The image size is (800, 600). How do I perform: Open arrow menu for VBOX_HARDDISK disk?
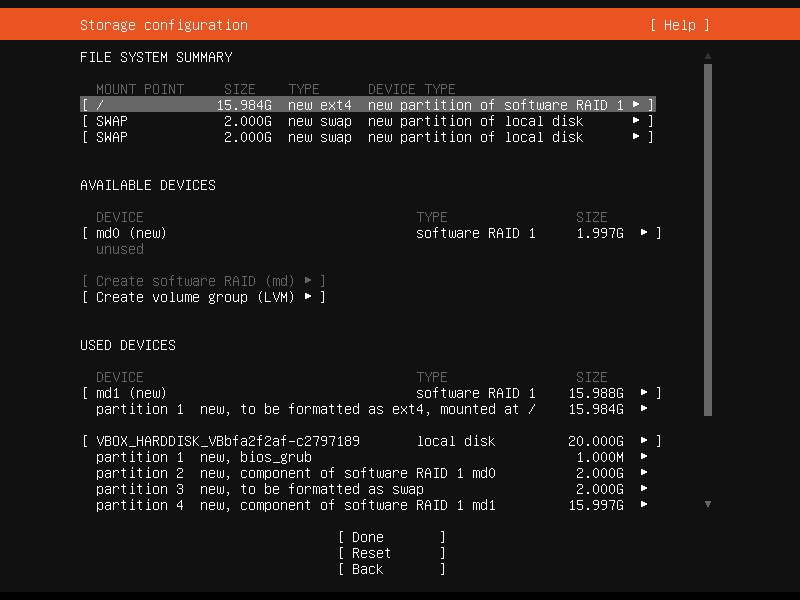pyautogui.click(x=644, y=441)
